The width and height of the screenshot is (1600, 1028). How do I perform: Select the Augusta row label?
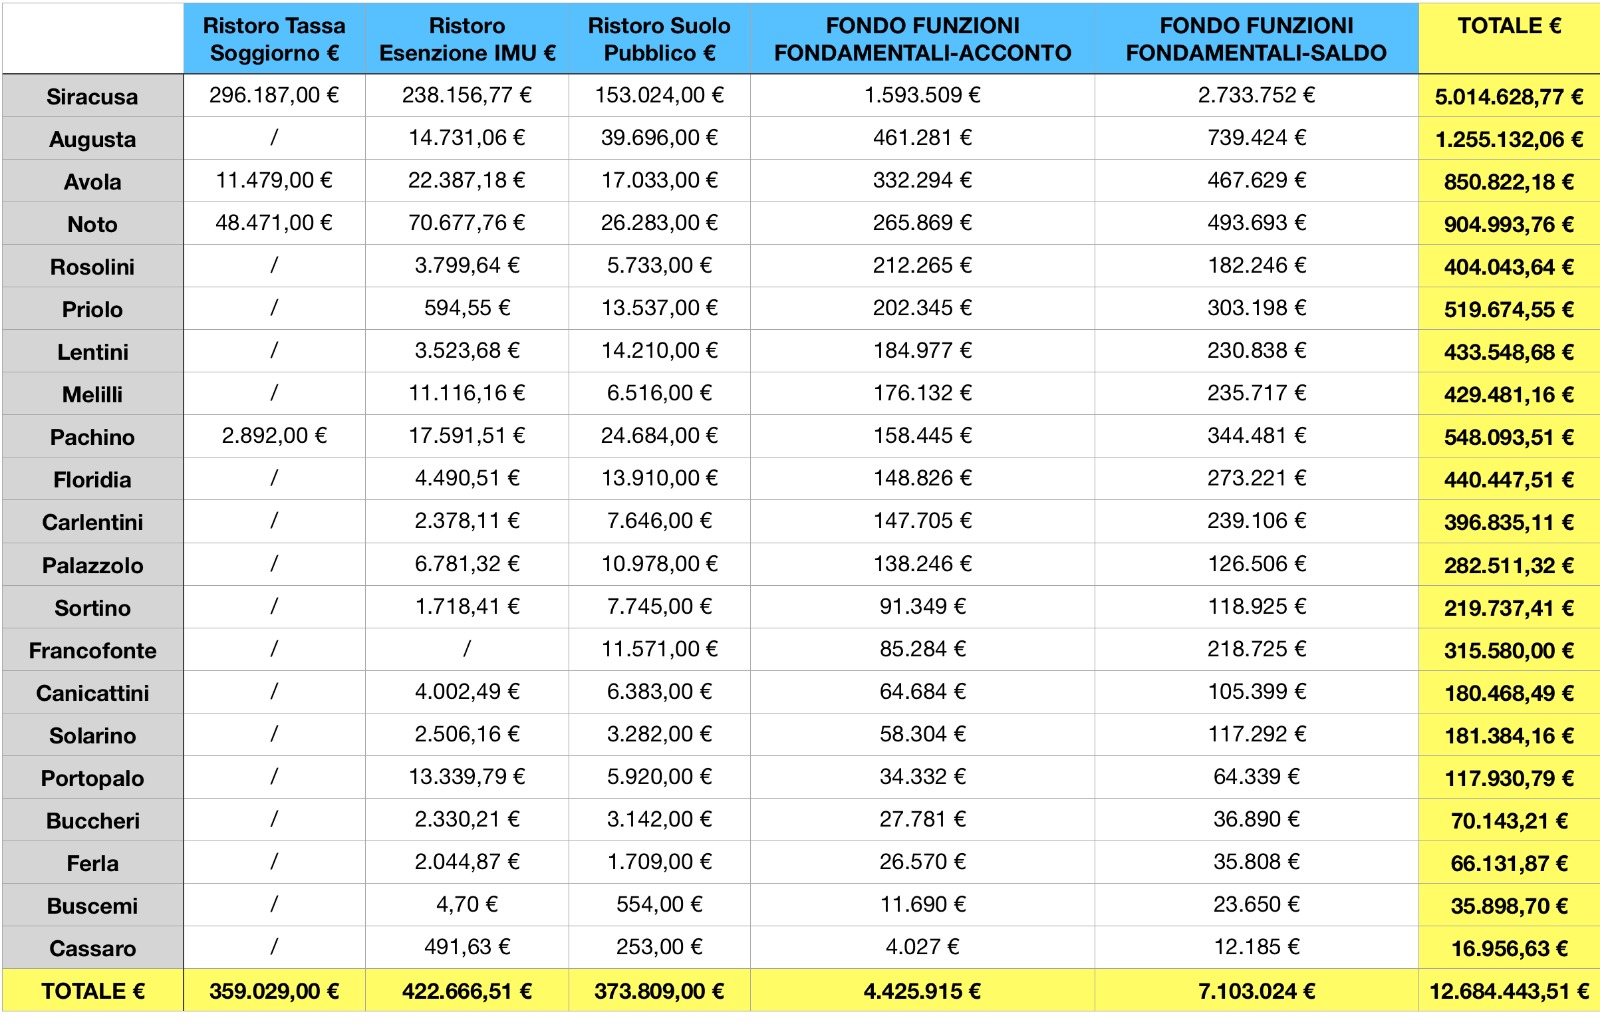92,140
